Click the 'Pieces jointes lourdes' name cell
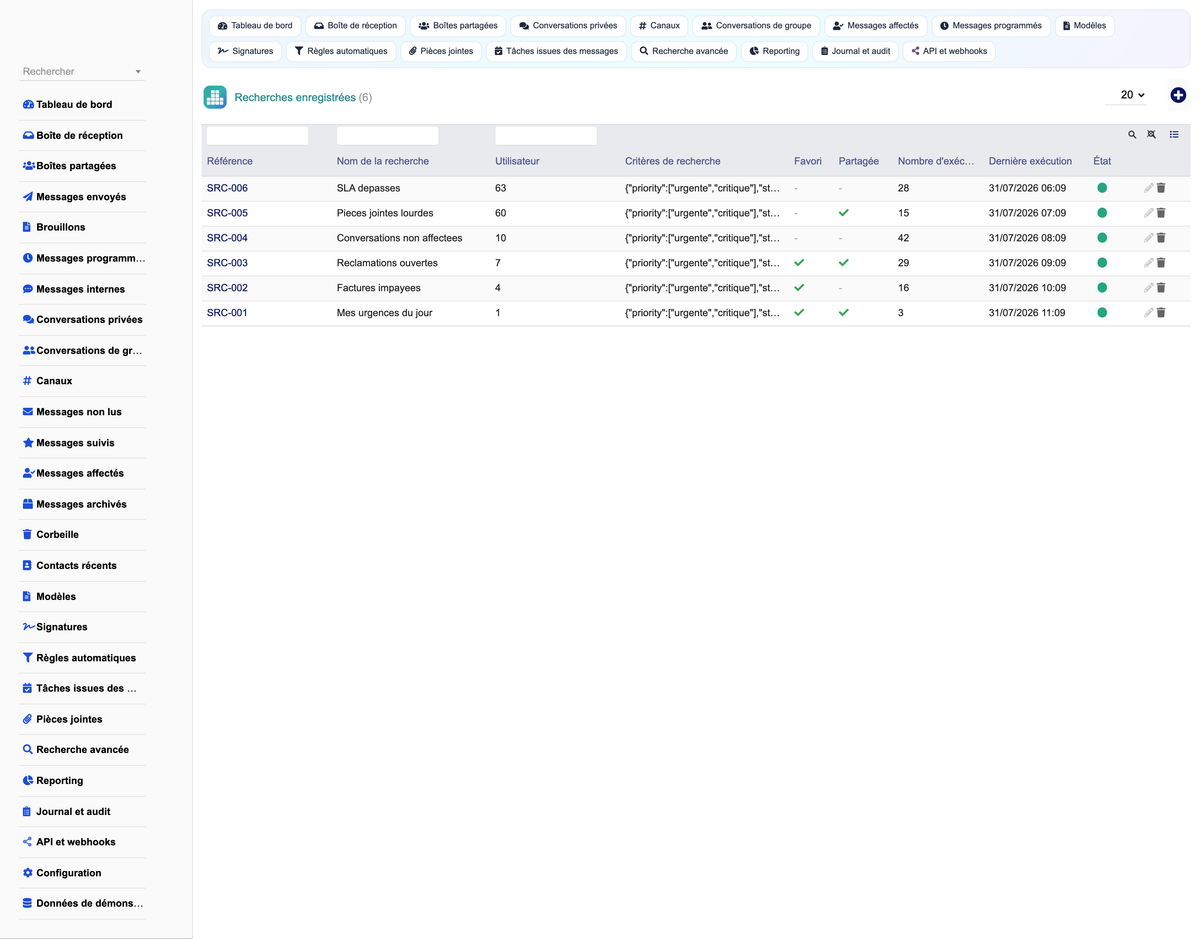 coord(385,213)
